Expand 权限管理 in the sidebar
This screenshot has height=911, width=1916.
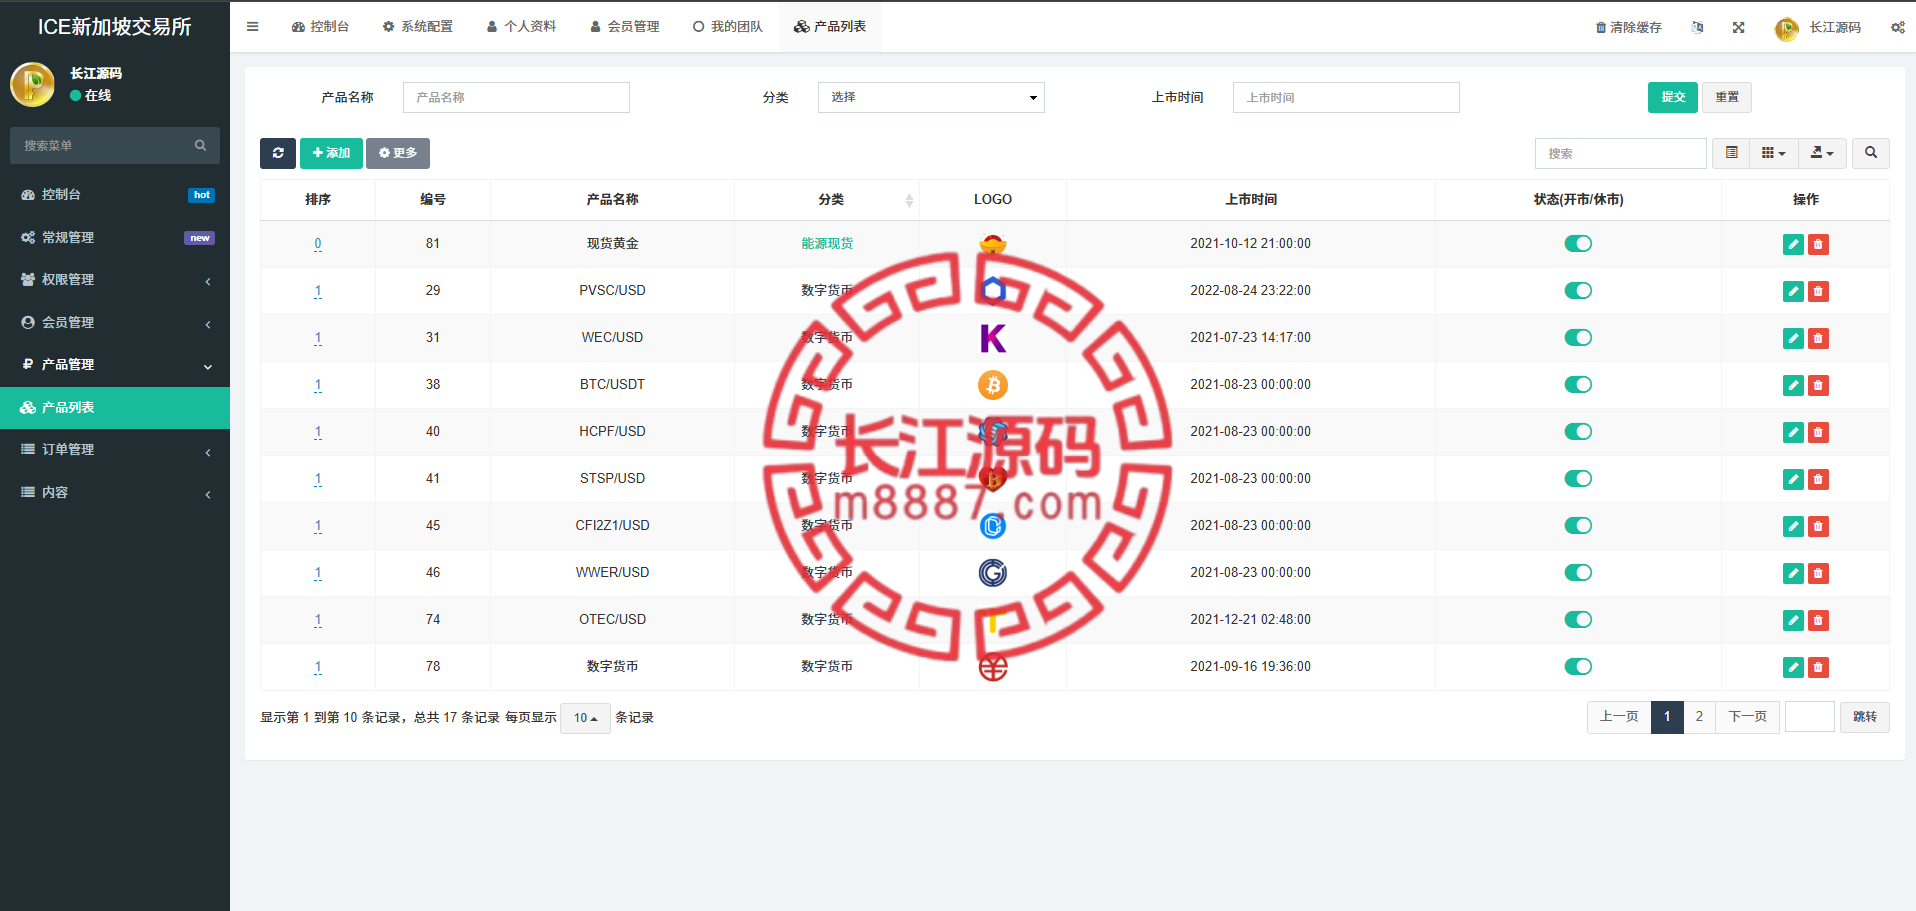[115, 280]
